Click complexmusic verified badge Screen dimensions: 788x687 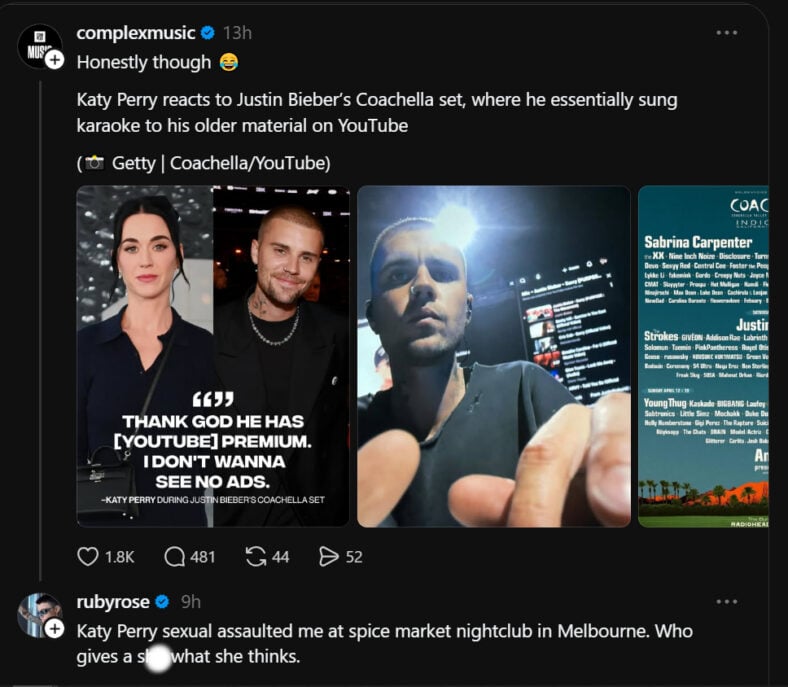[208, 33]
